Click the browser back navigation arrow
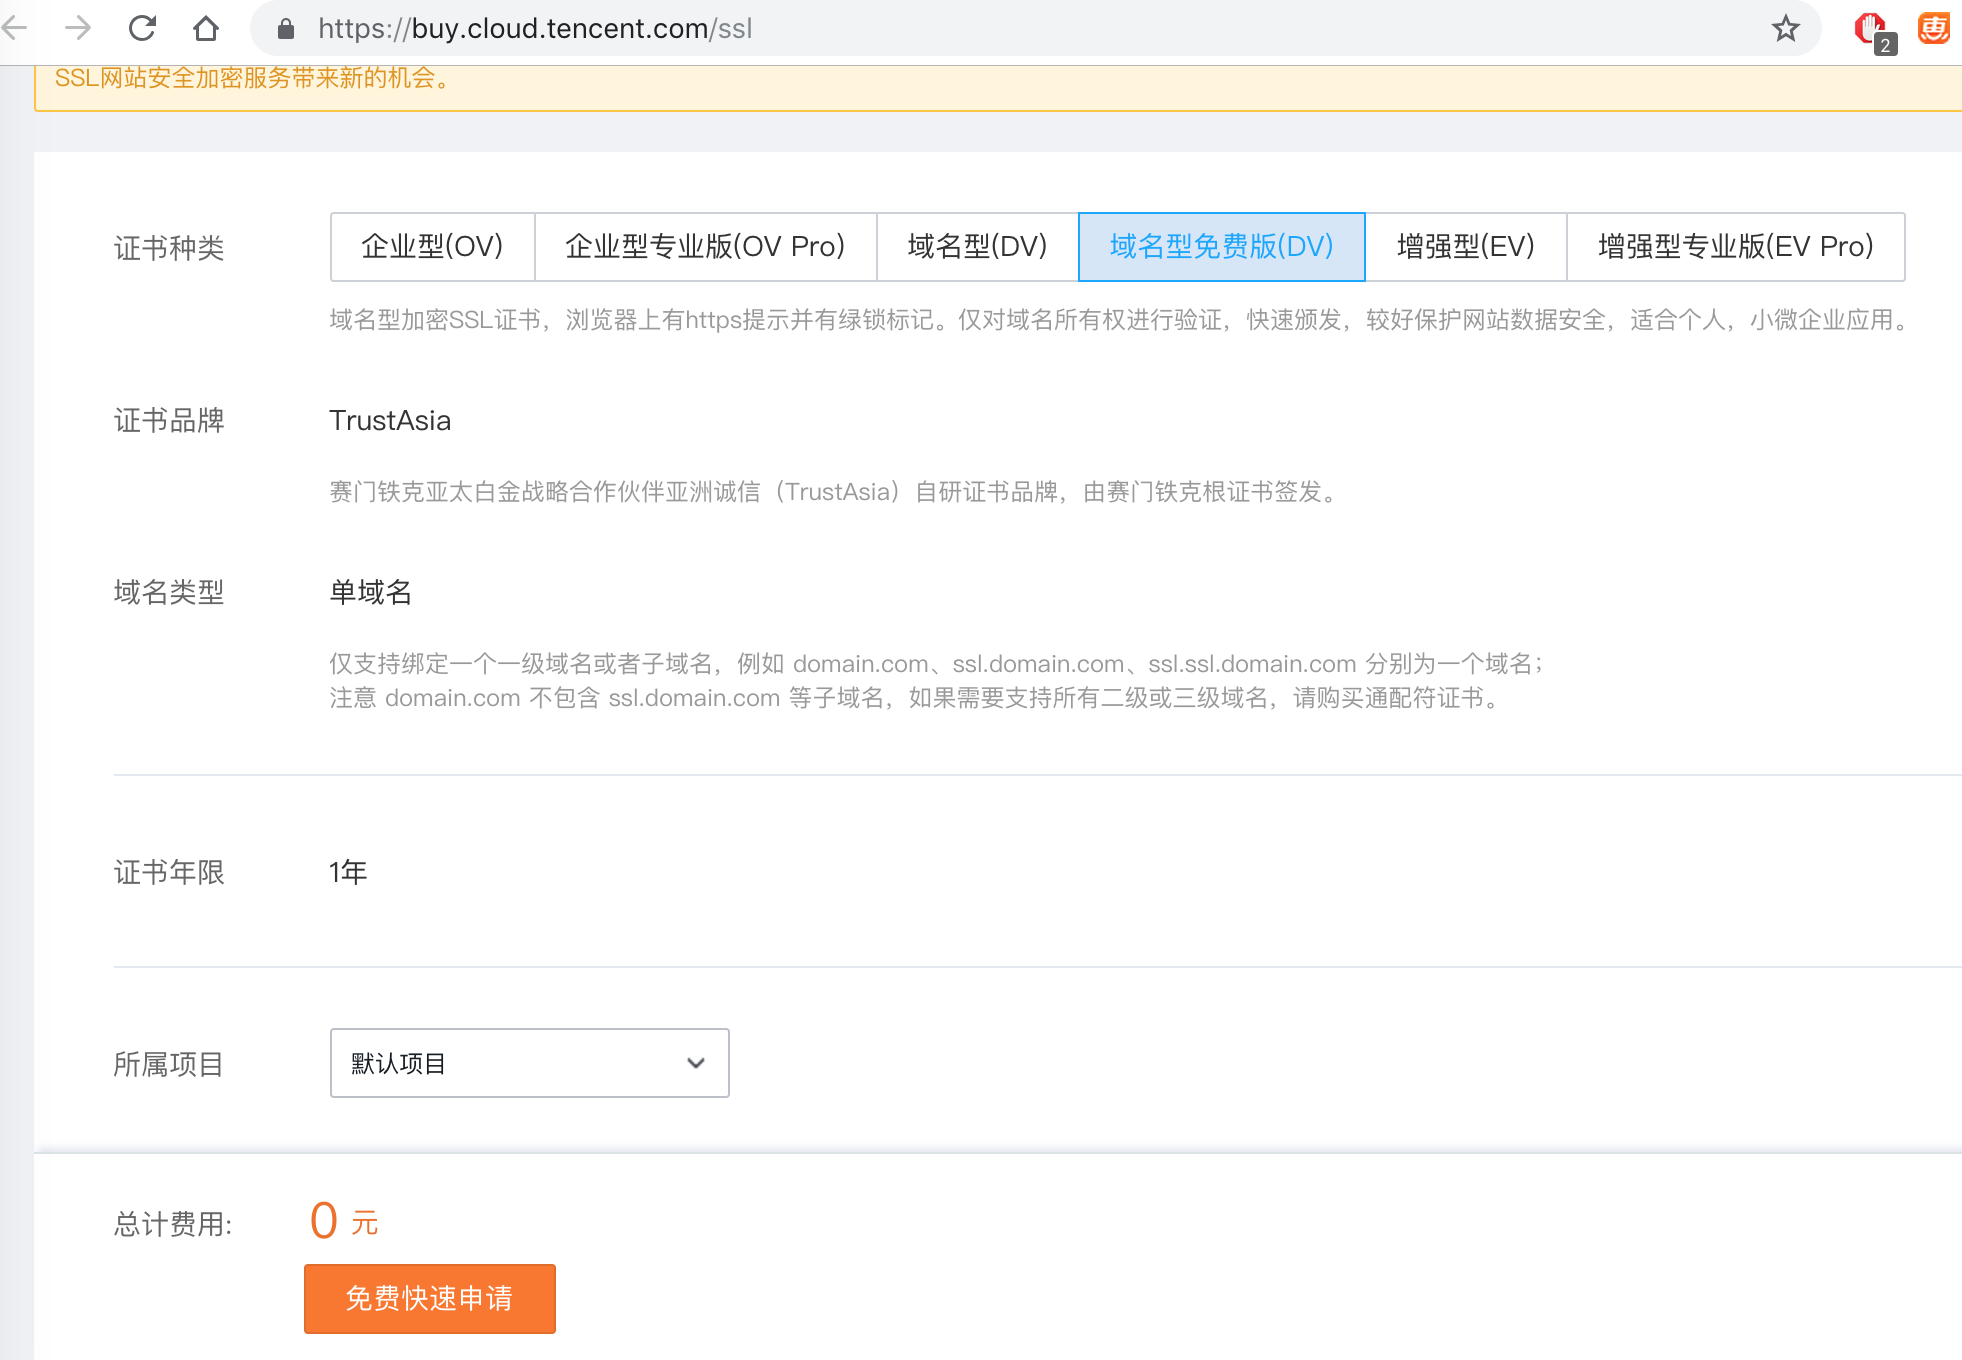The width and height of the screenshot is (1962, 1360). click(16, 28)
